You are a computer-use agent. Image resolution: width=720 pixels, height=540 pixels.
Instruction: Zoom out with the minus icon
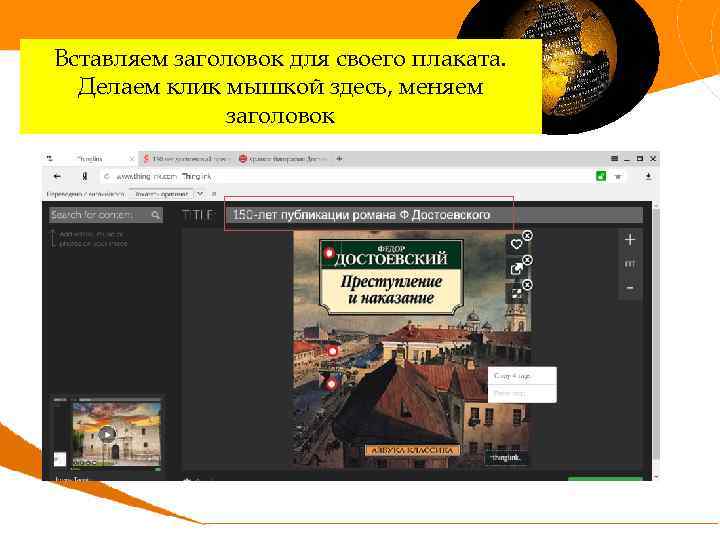[630, 288]
